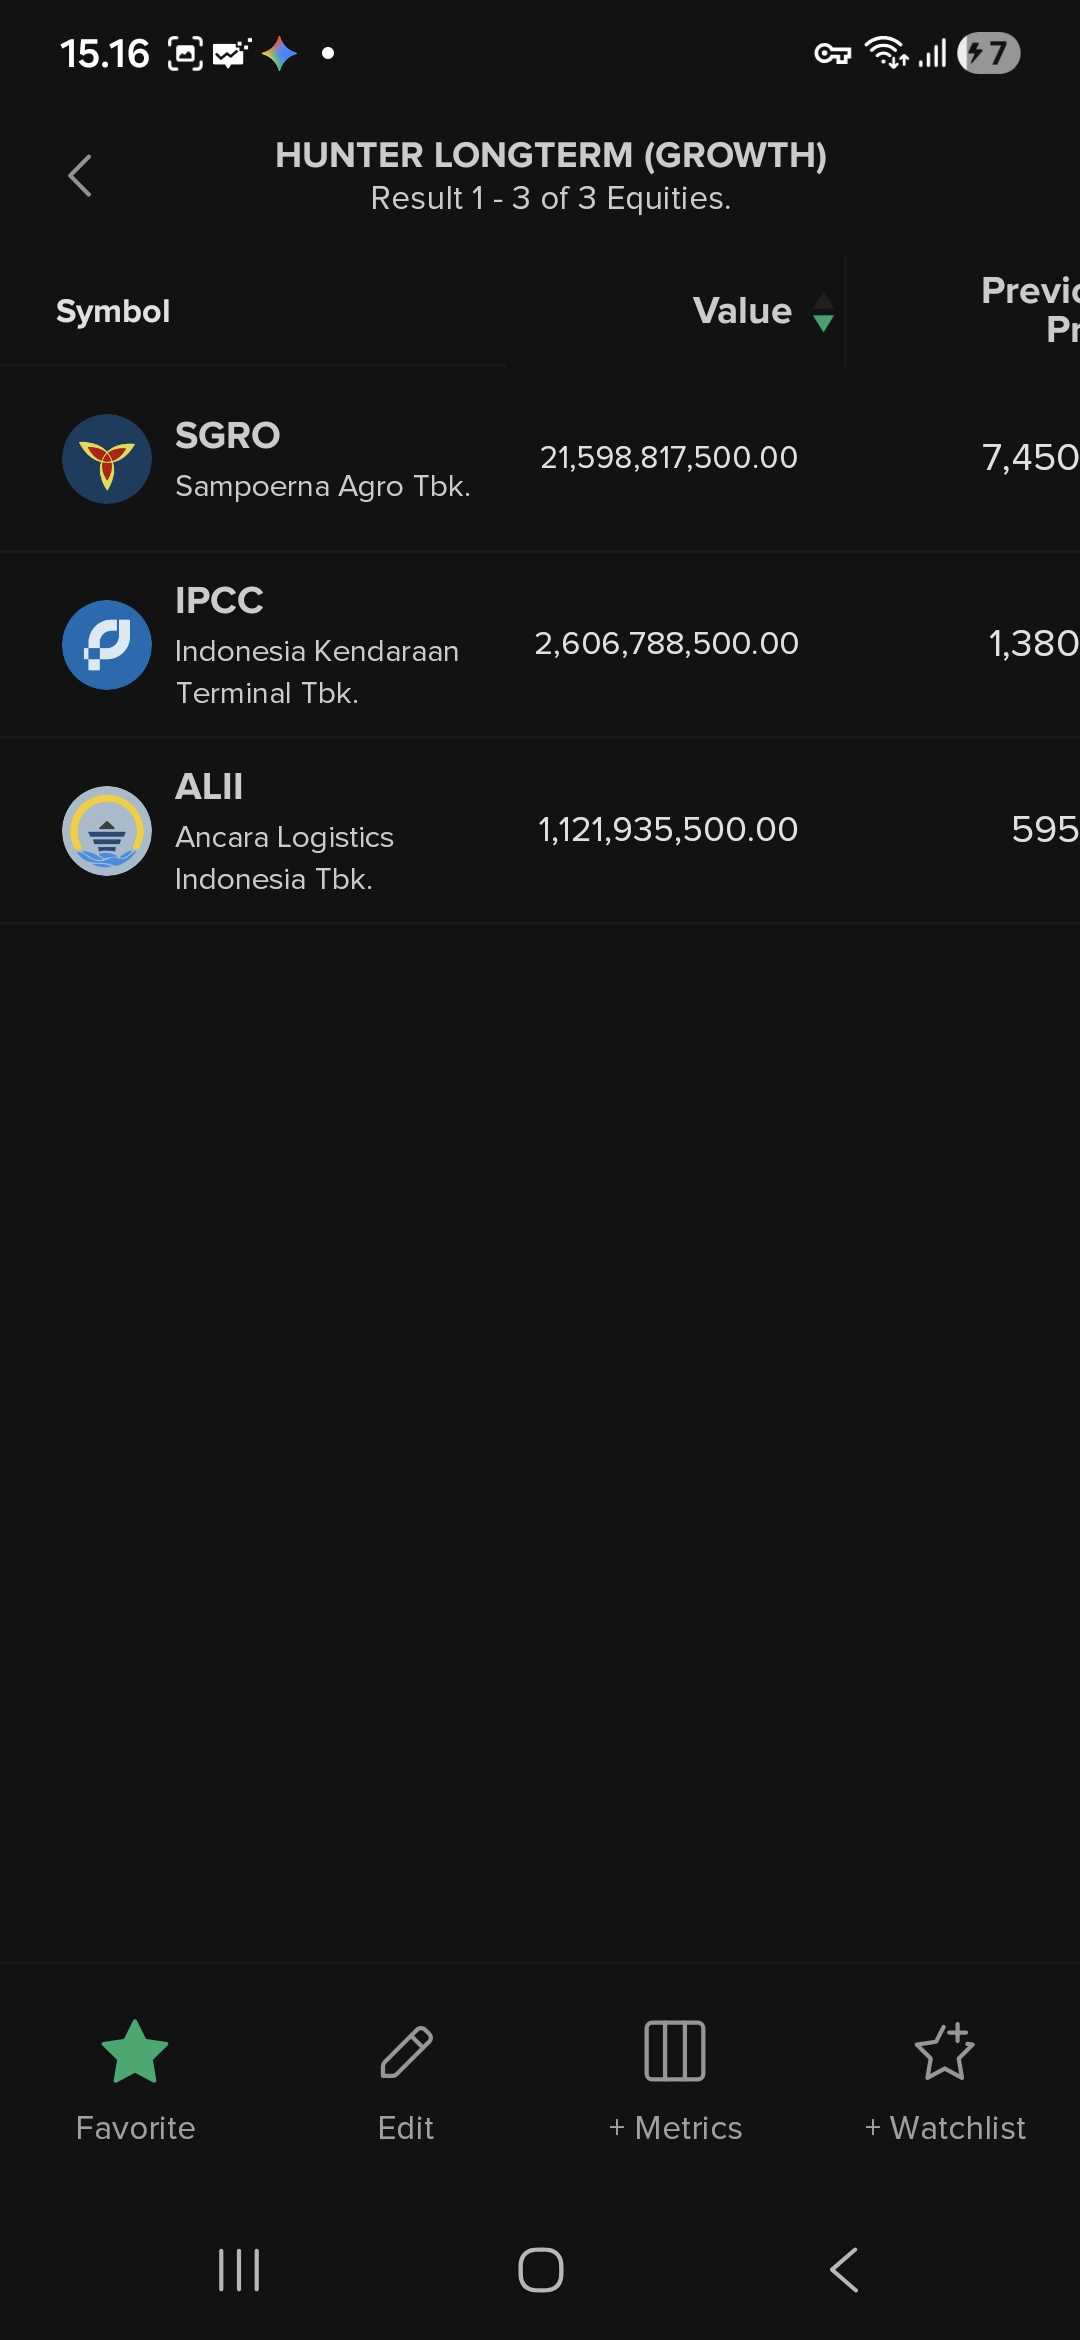The height and width of the screenshot is (2340, 1080).
Task: Toggle the green Favorite star
Action: point(135,2052)
